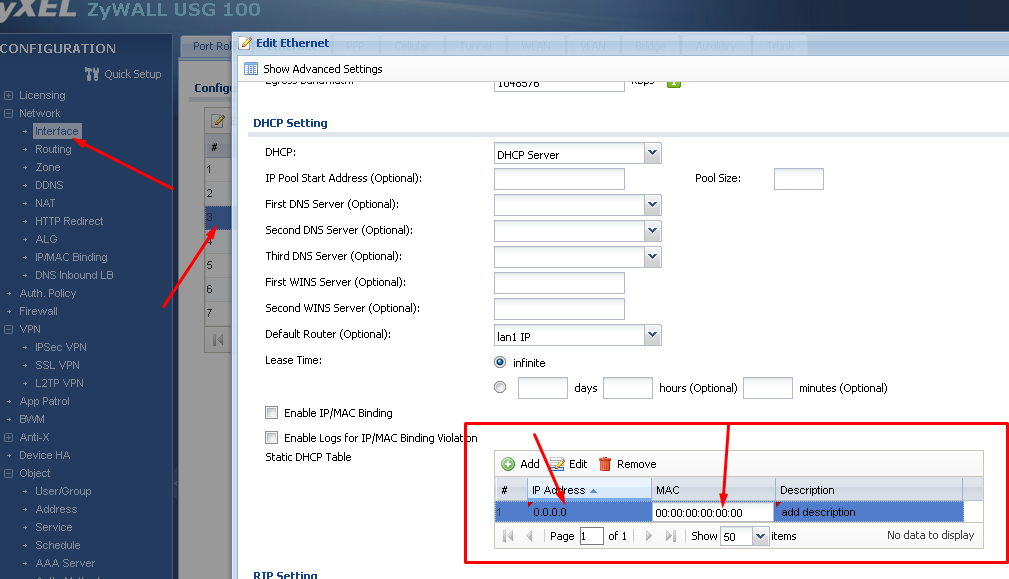Click the lease minutes input field
This screenshot has height=579, width=1009.
pos(768,388)
